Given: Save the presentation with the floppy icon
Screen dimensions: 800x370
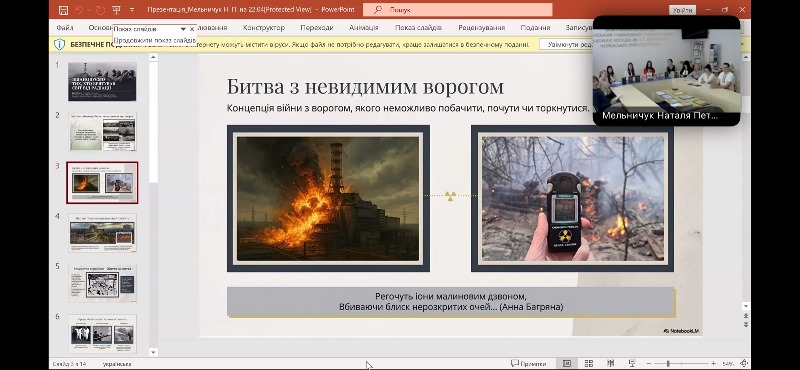Looking at the screenshot, I should coord(63,10).
